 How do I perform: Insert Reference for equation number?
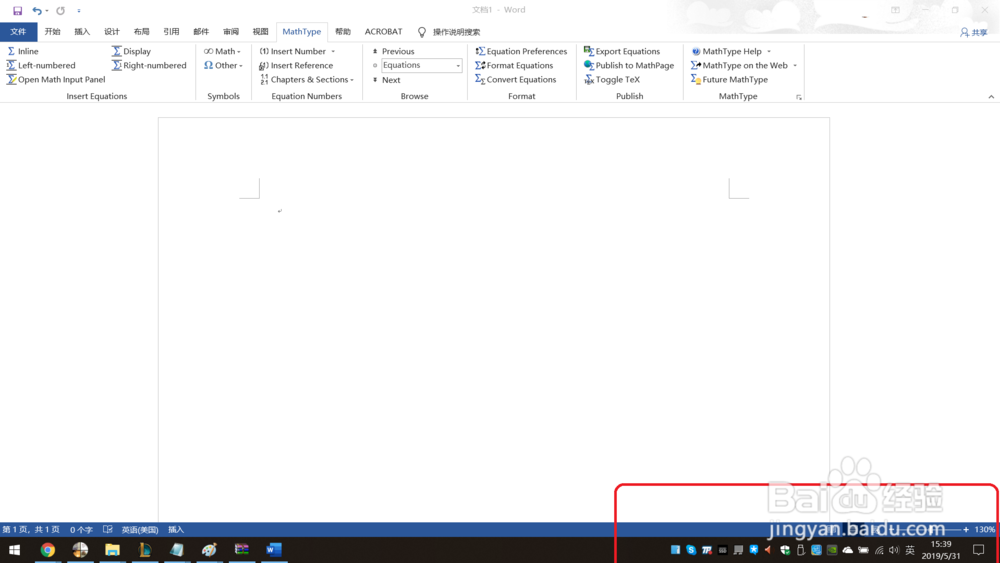tap(296, 65)
